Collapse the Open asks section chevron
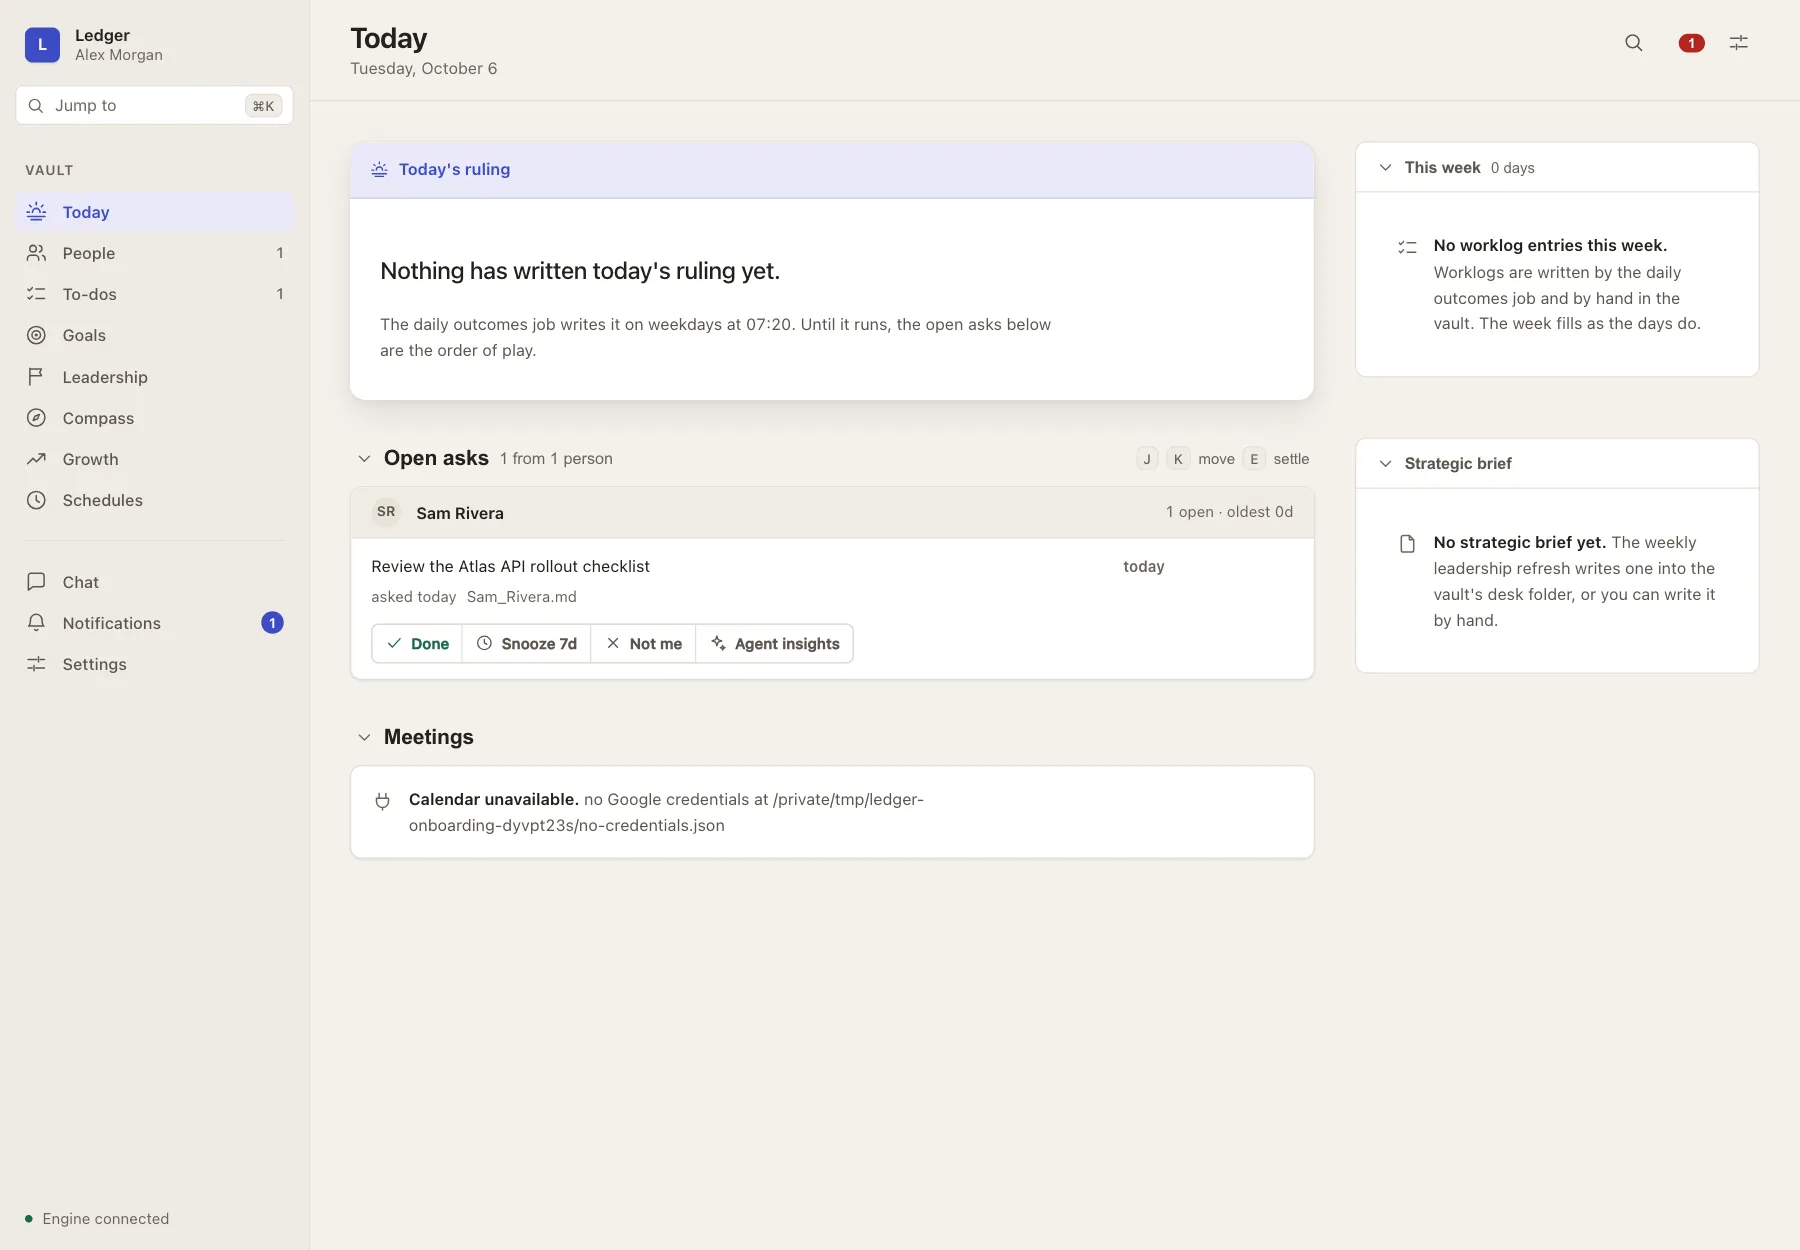This screenshot has width=1800, height=1250. [x=364, y=459]
